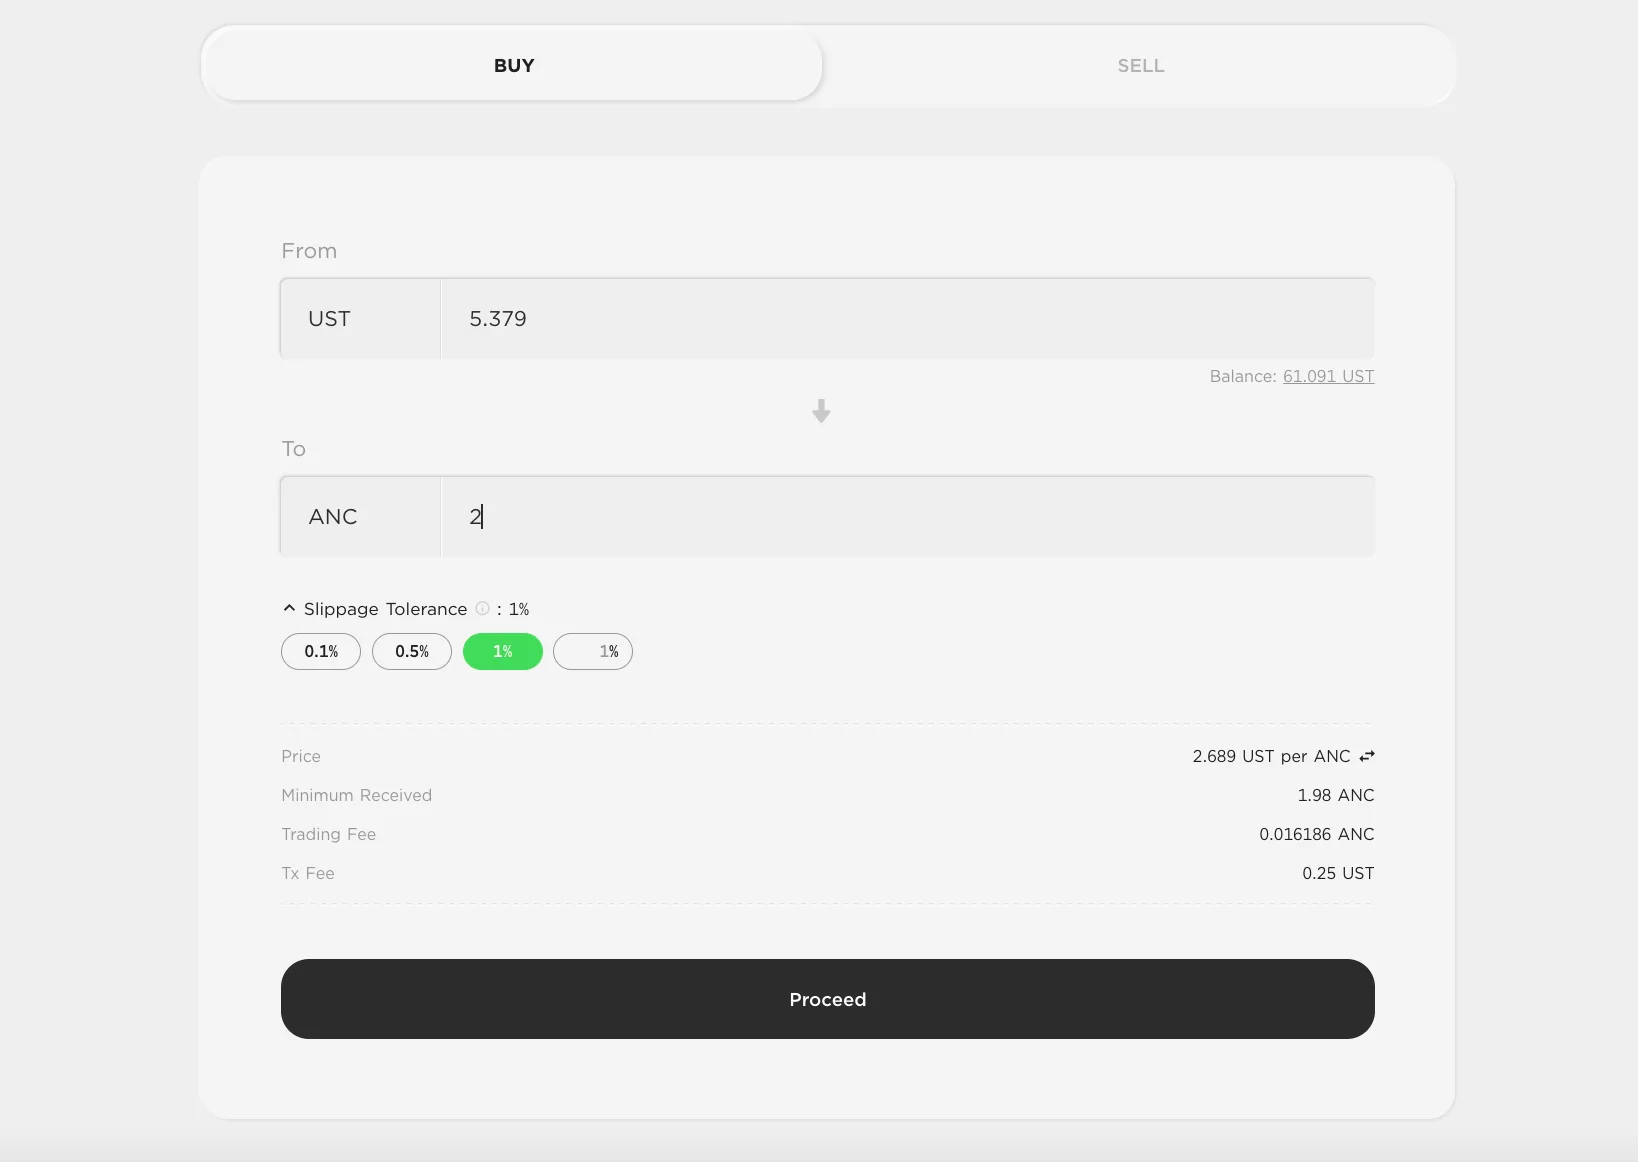Viewport: 1638px width, 1162px height.
Task: Click the UST amount input field
Action: pyautogui.click(x=908, y=319)
